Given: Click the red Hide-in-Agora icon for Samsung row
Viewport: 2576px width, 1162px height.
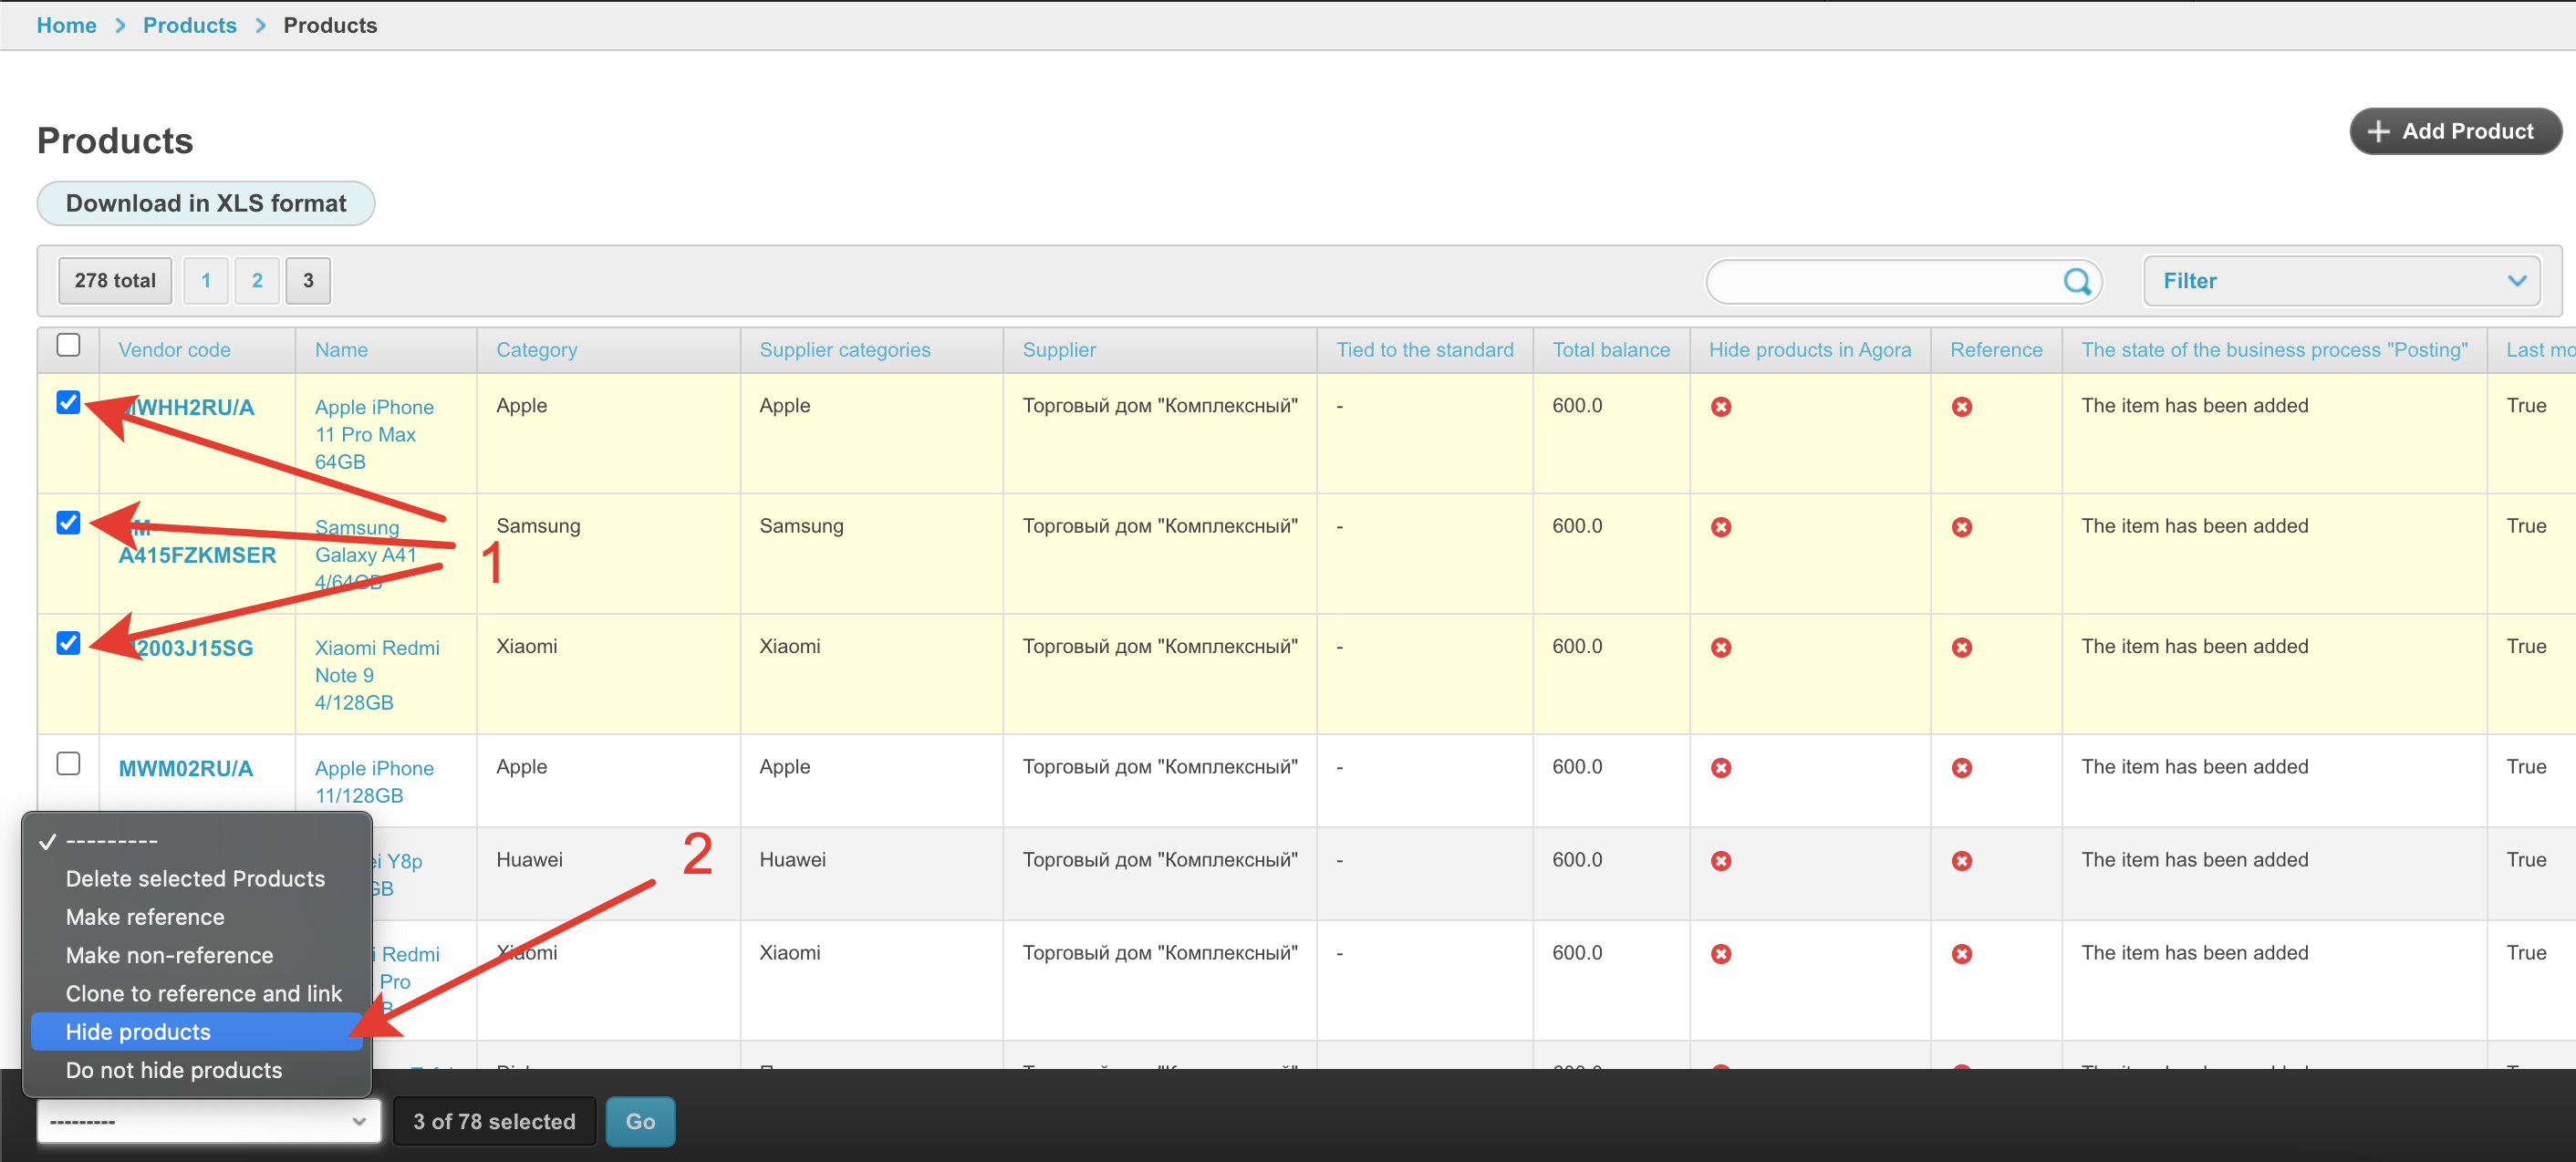Looking at the screenshot, I should (x=1720, y=527).
